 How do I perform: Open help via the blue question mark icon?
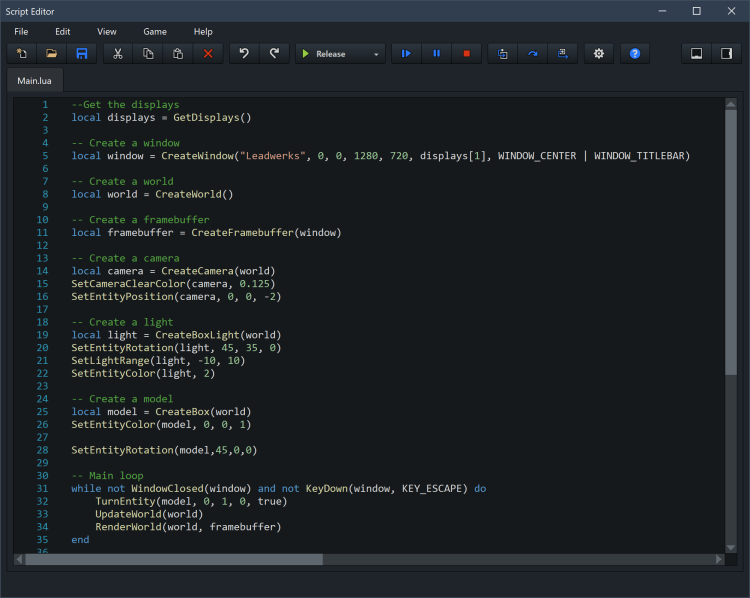point(634,54)
